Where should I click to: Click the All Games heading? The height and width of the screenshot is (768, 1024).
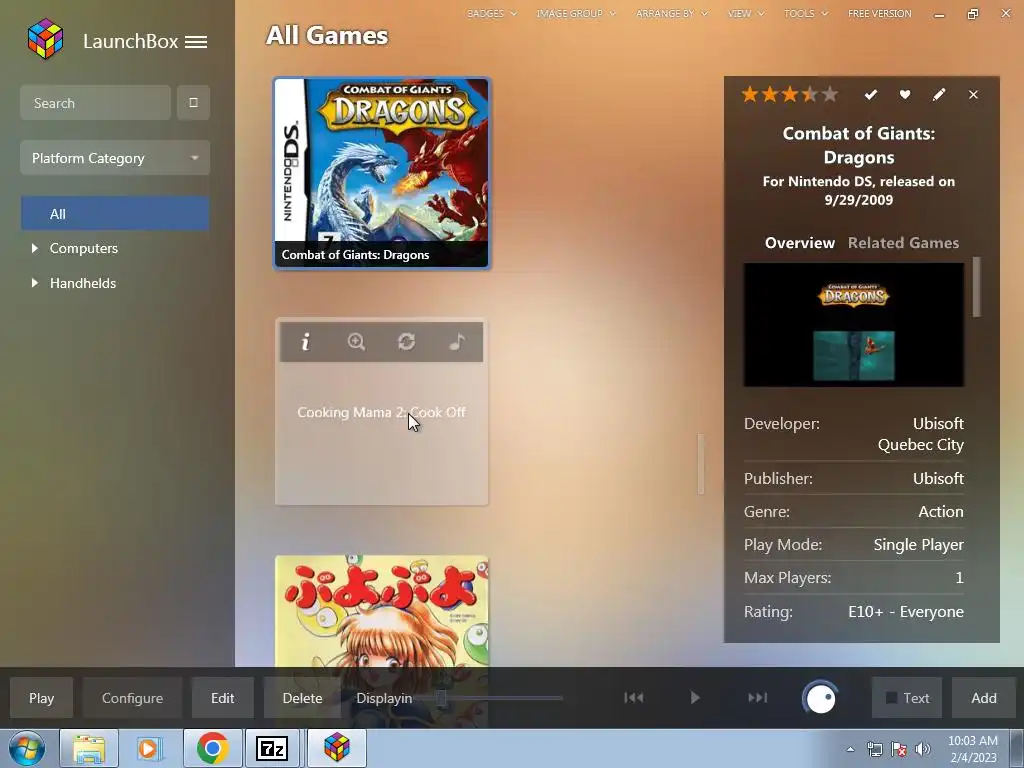pos(327,35)
